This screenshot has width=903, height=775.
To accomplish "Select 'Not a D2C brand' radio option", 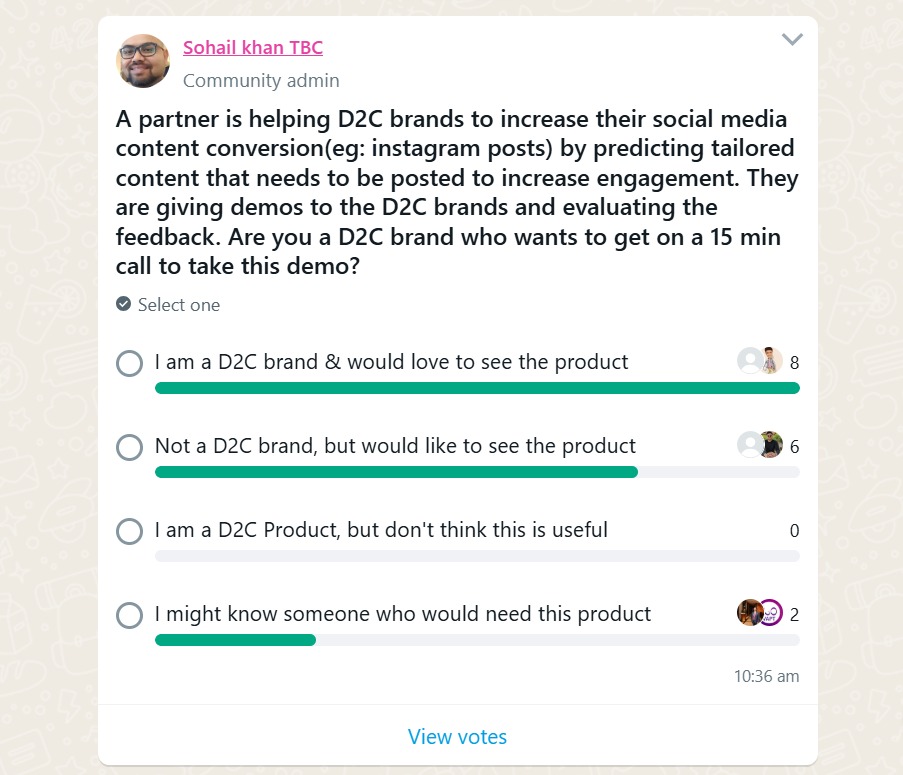I will (130, 447).
